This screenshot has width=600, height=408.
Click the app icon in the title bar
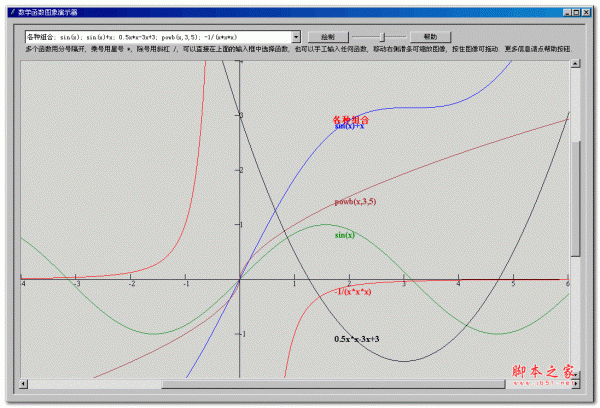pyautogui.click(x=12, y=11)
